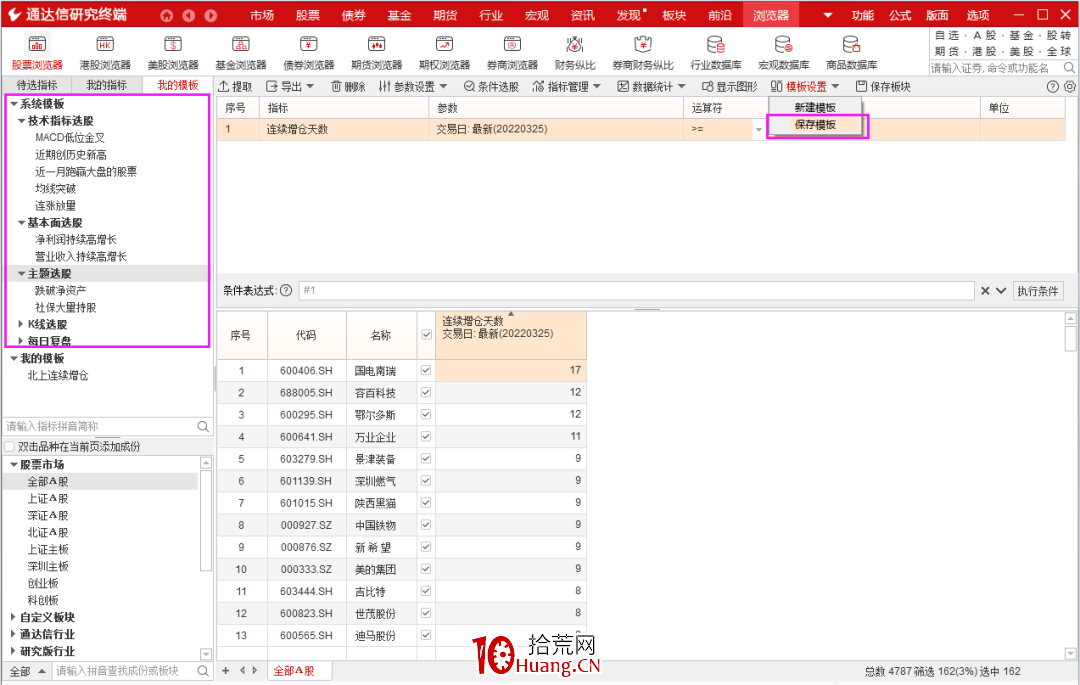Click the 条件选股 condition screening button

pyautogui.click(x=490, y=86)
